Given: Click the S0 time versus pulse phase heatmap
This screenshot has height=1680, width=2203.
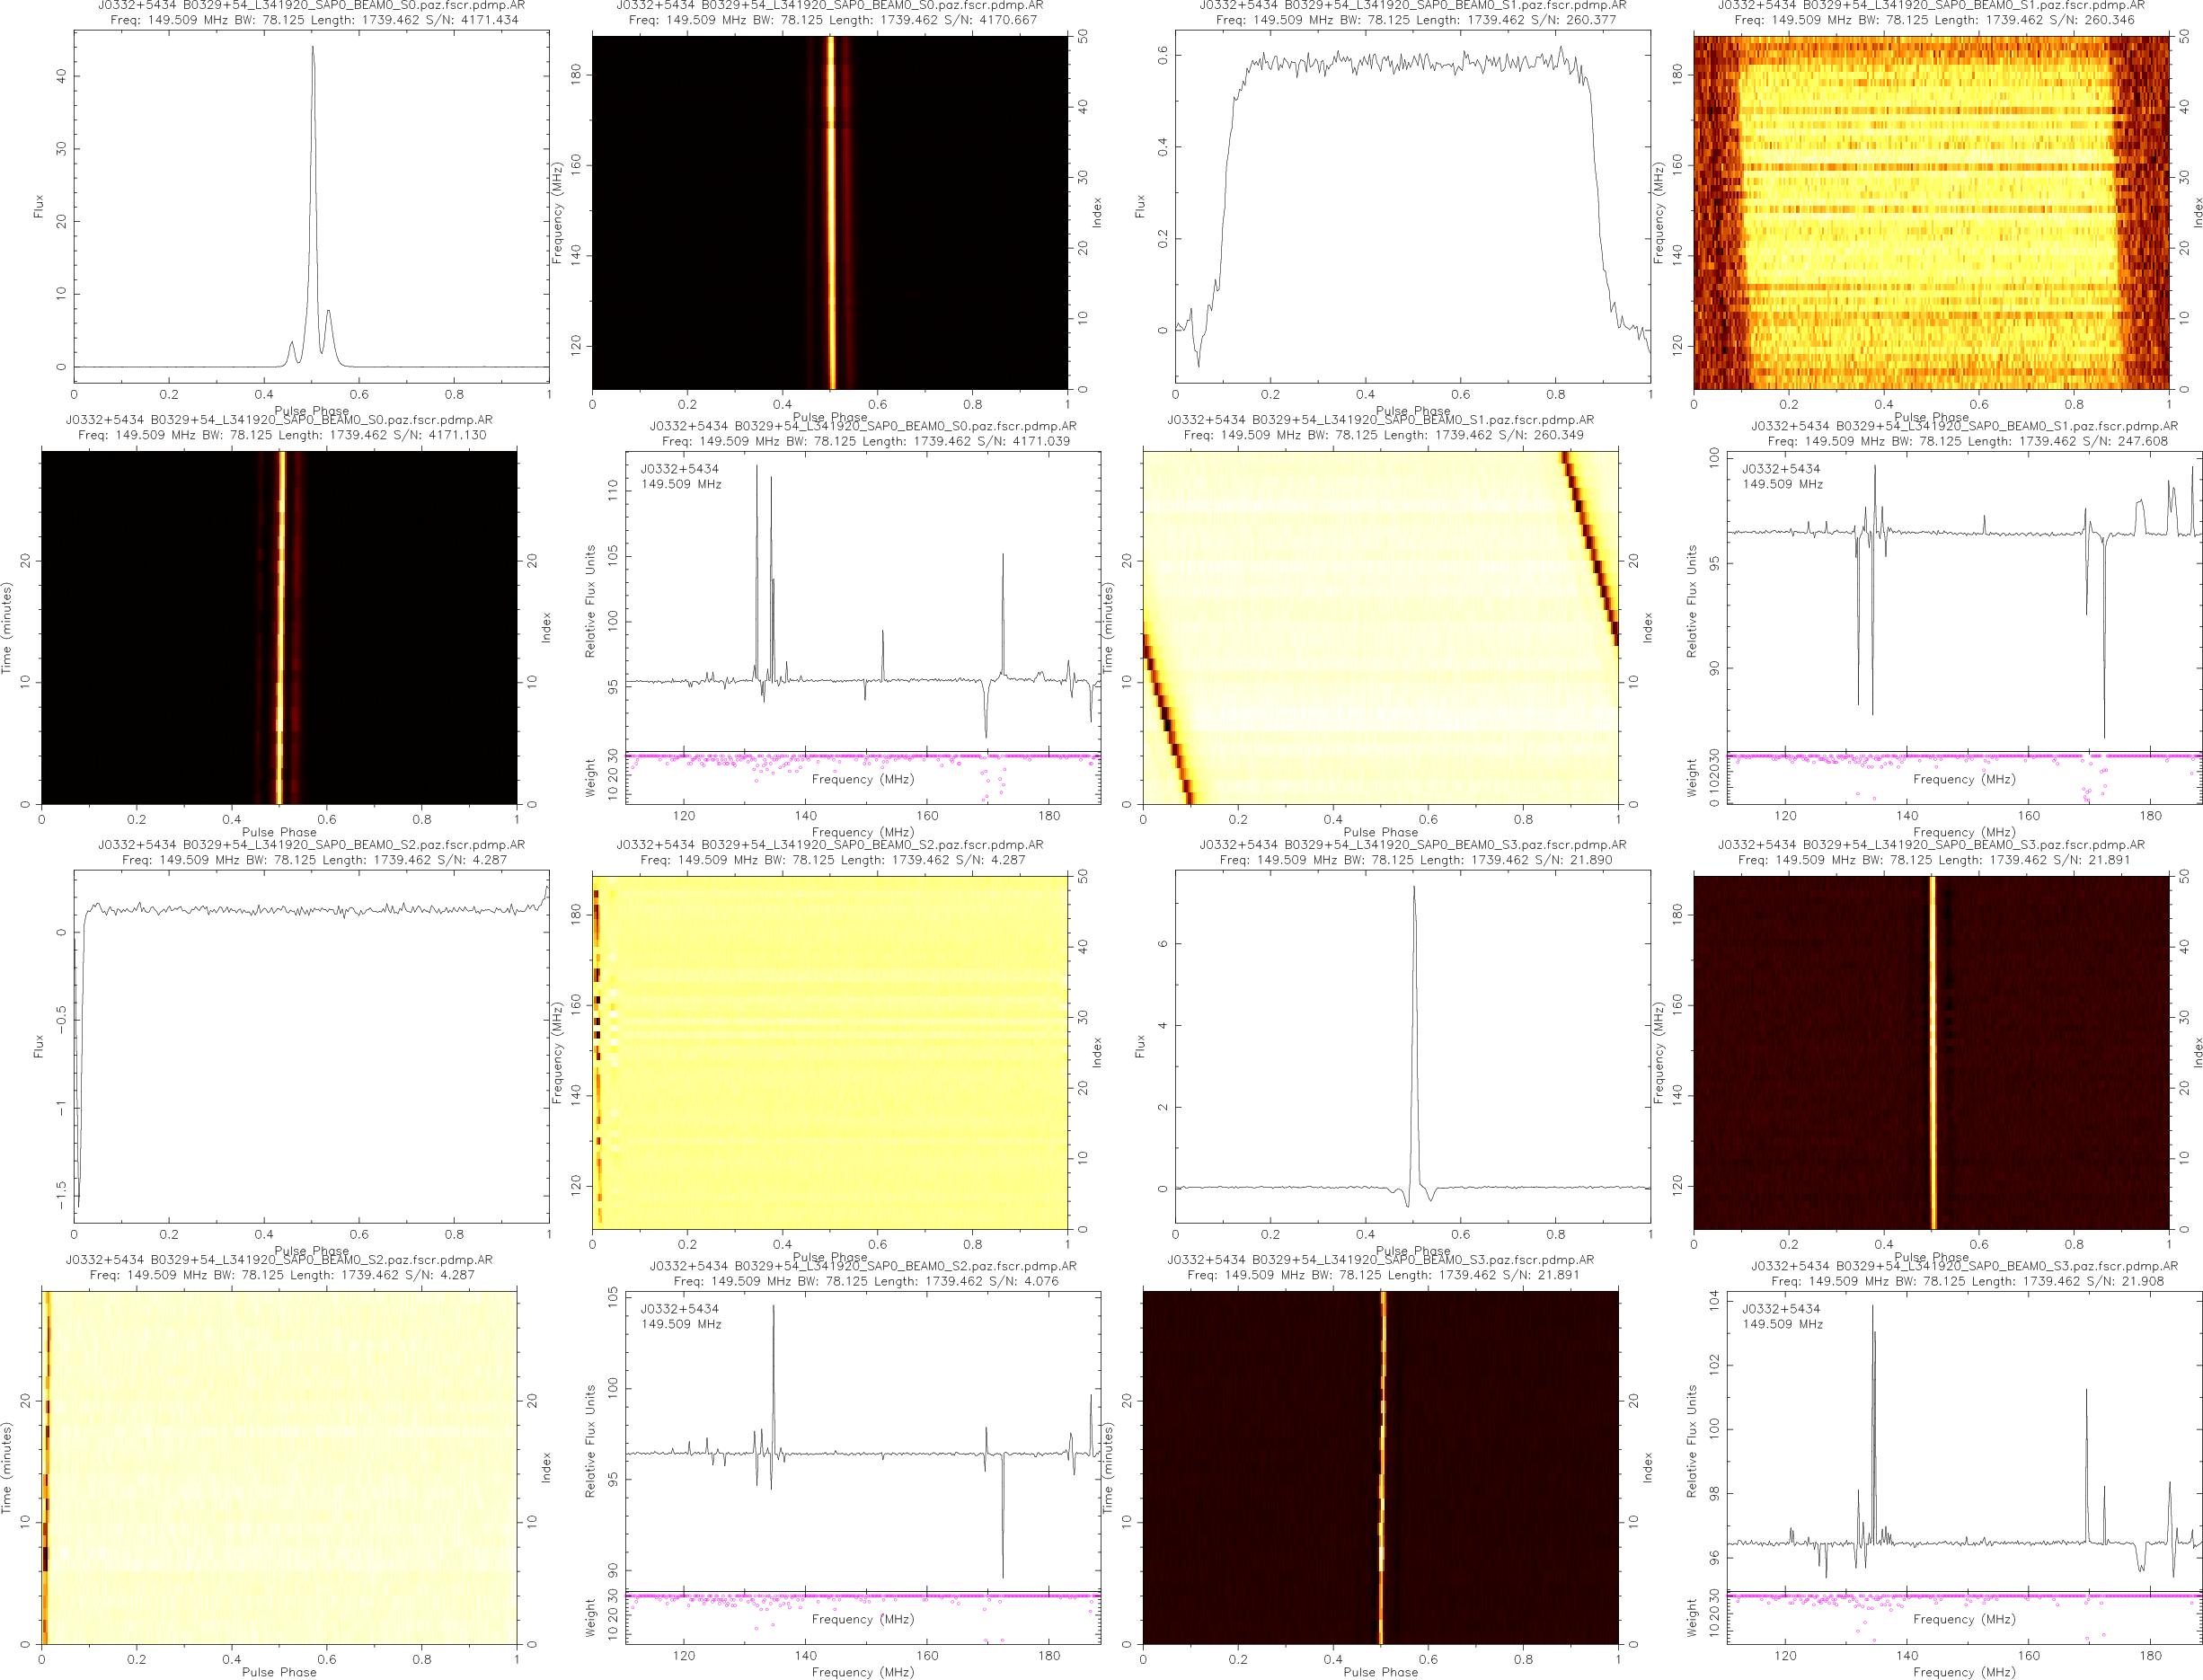Looking at the screenshot, I should point(279,627).
